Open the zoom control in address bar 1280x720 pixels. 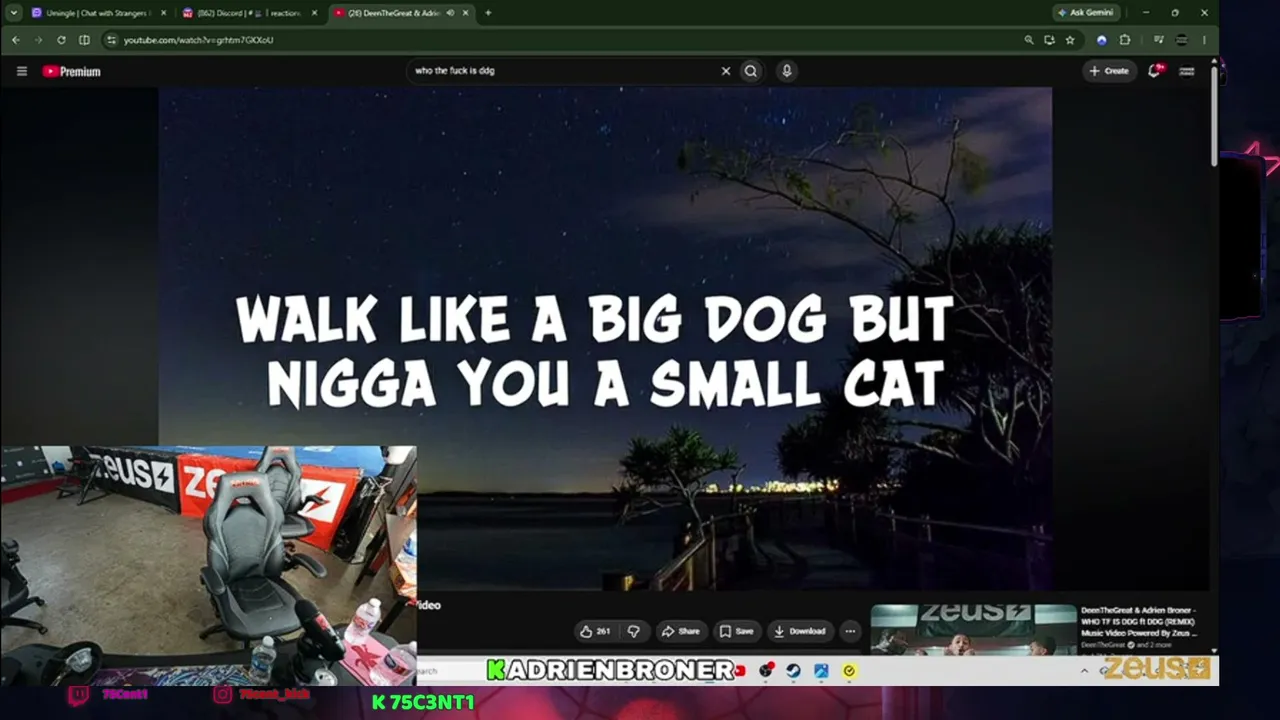(1028, 40)
